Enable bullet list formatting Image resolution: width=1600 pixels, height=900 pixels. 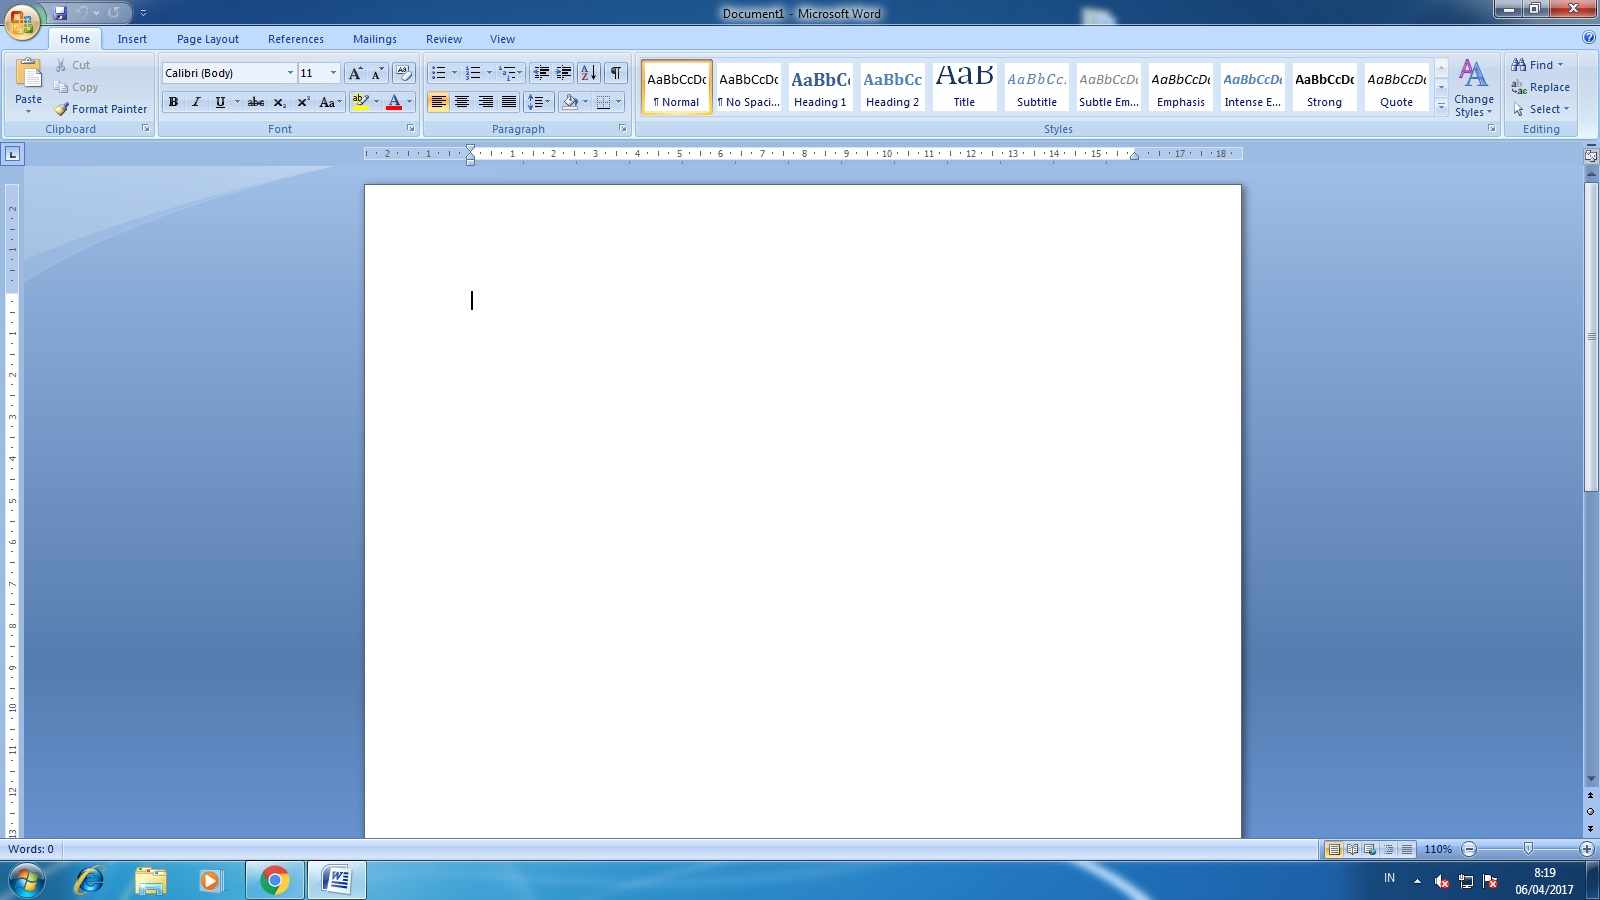439,72
